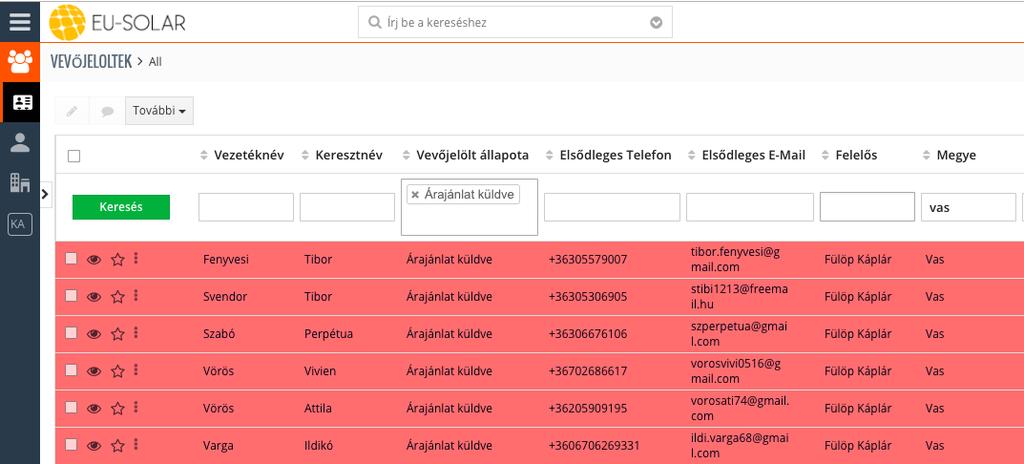This screenshot has height=464, width=1024.
Task: Open more actions for Vörös Vivien row
Action: click(x=136, y=370)
